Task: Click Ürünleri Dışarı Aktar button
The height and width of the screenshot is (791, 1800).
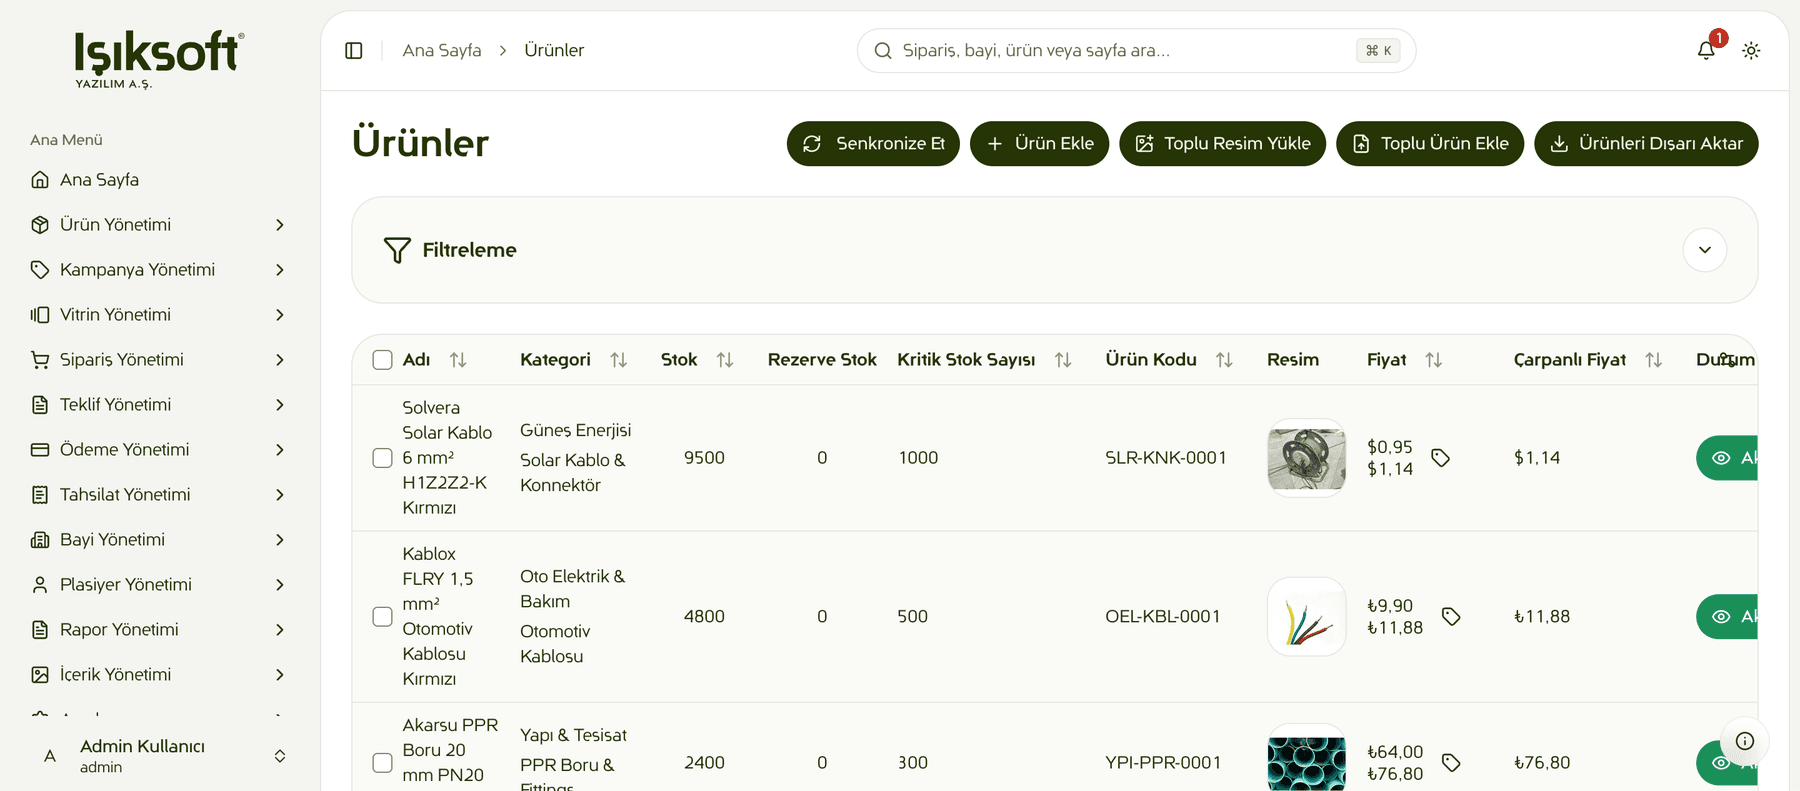Action: (x=1646, y=144)
